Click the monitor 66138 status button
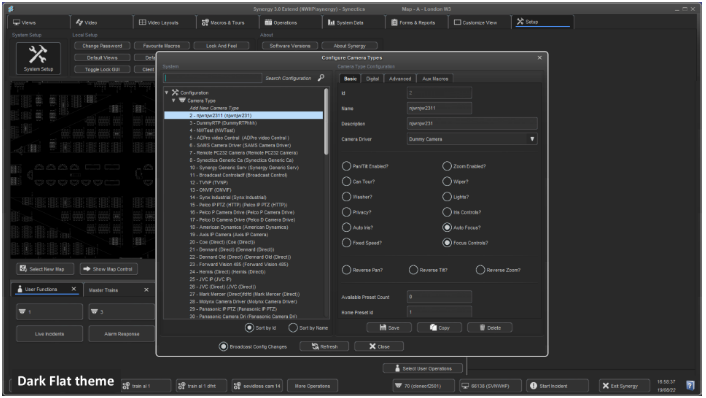This screenshot has width=706, height=398. [490, 386]
